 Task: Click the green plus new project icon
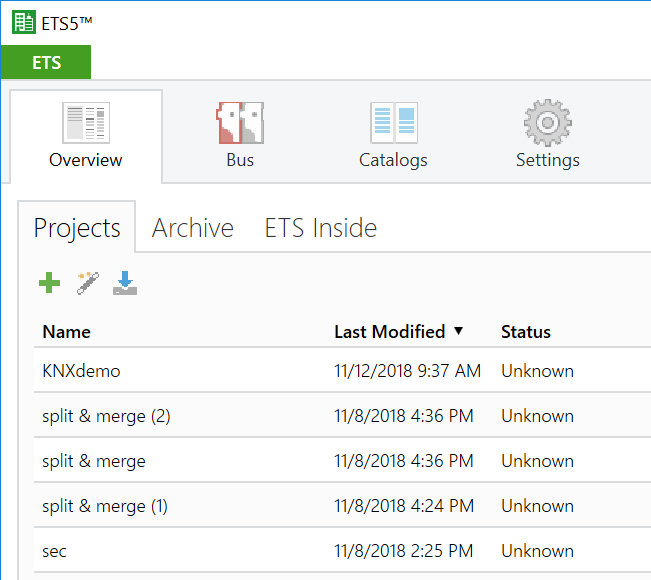pos(49,283)
